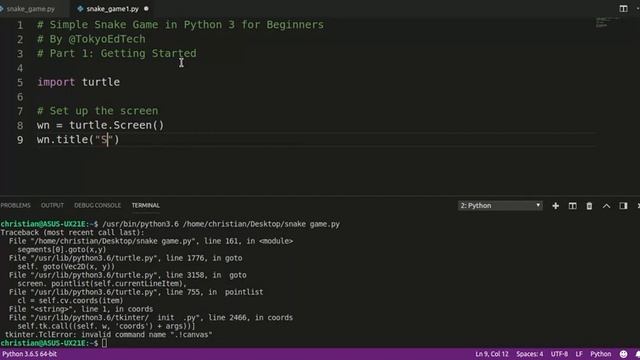640x360 pixels.
Task: Click on the 'import turtle' code line
Action: click(78, 82)
